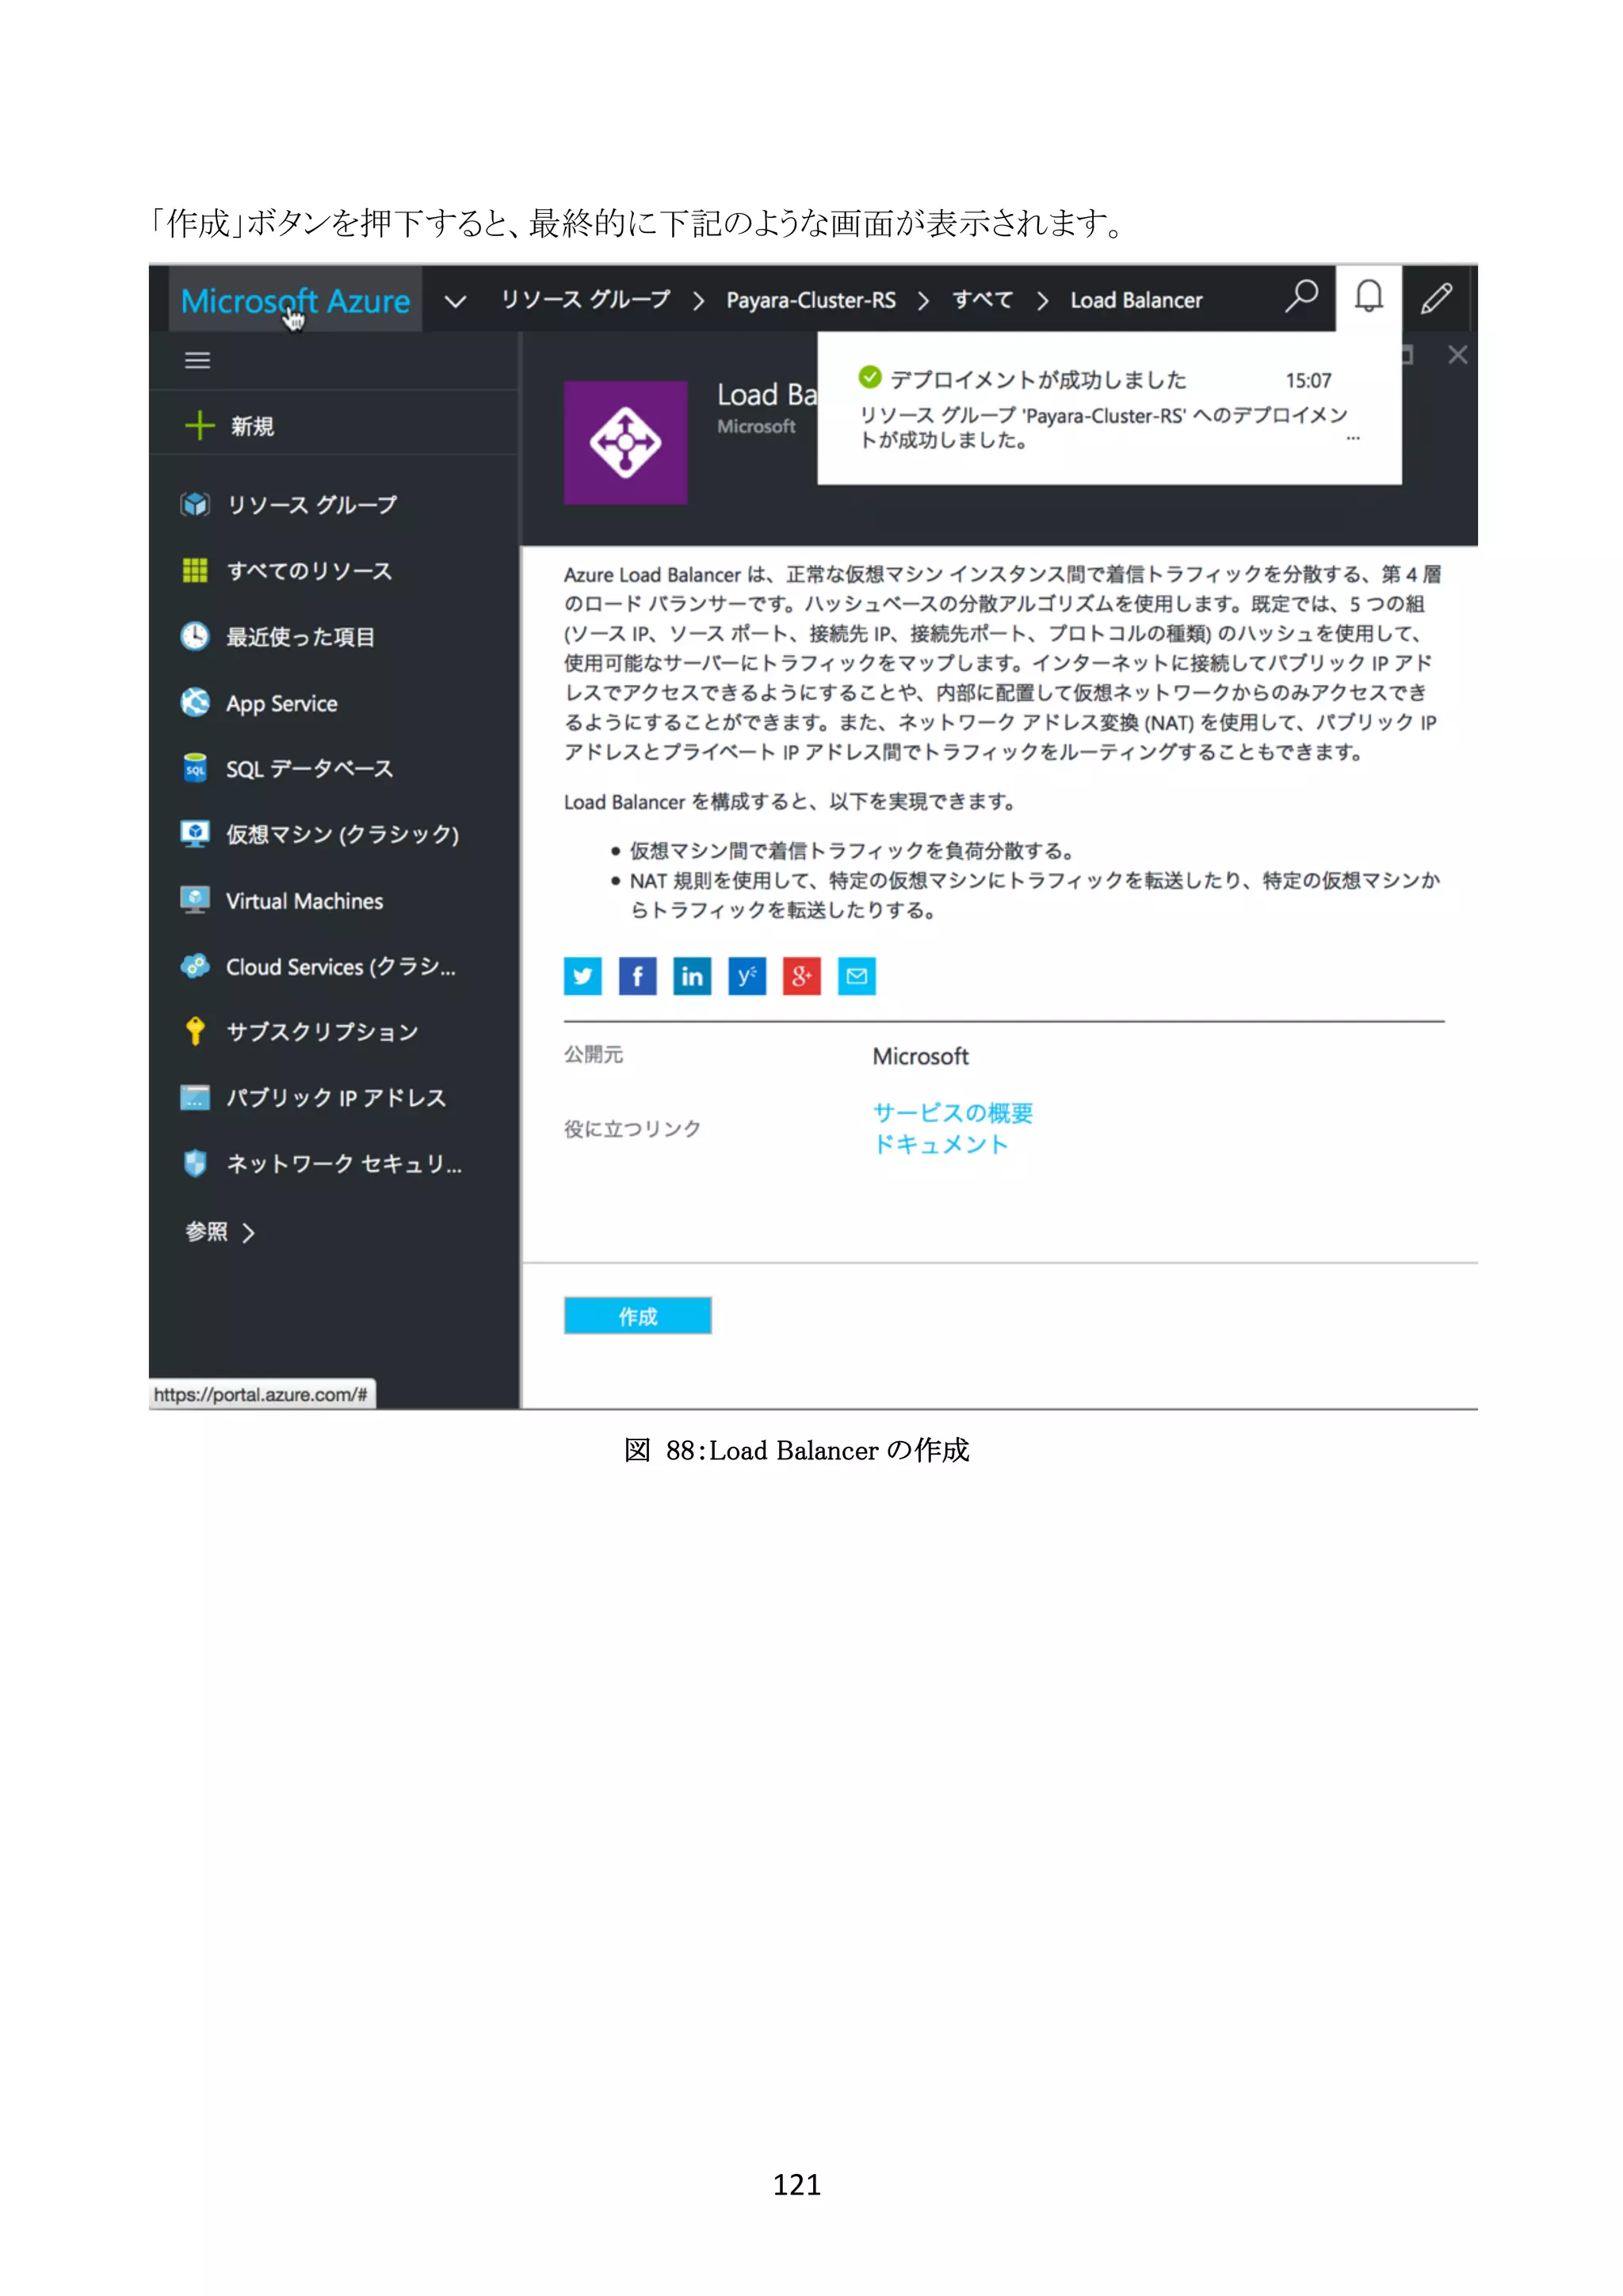
Task: Click the Cloud Services icon
Action: click(195, 966)
